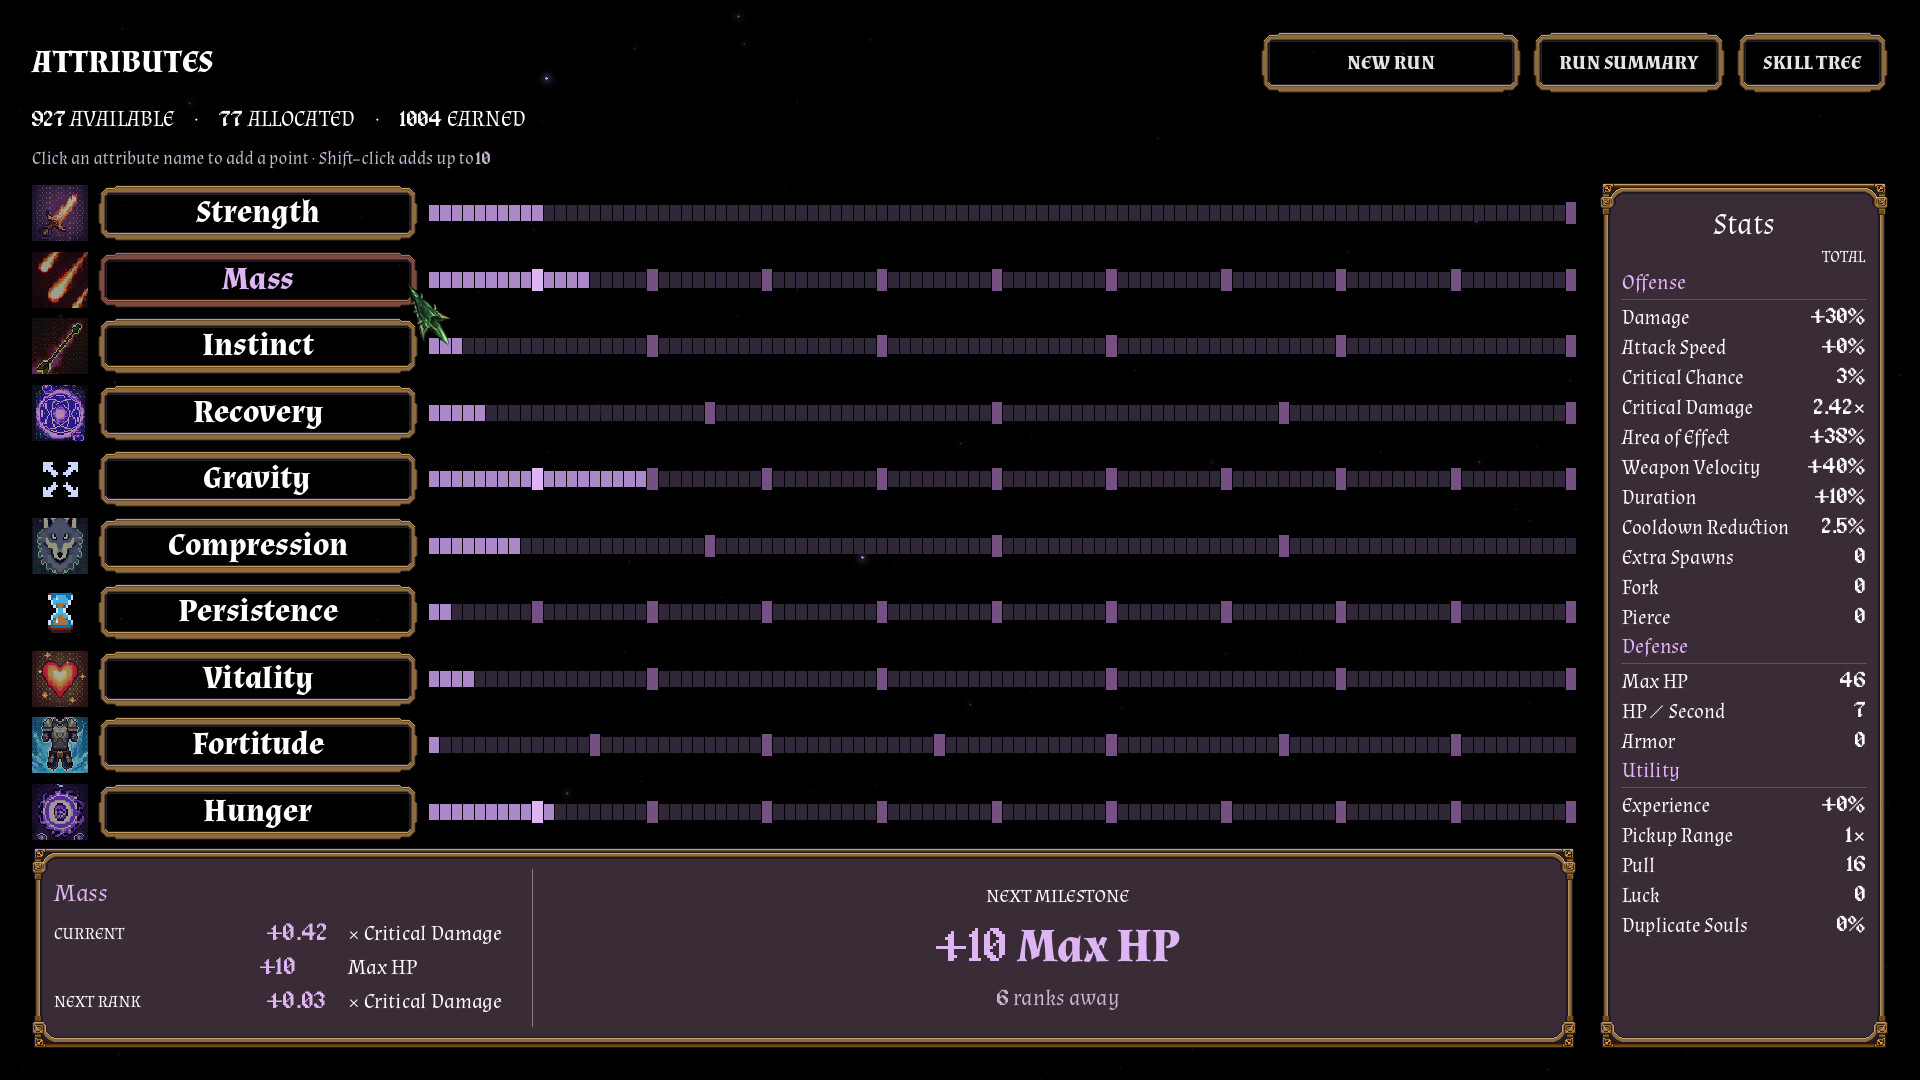
Task: Click the Strength progress bar
Action: point(1002,213)
